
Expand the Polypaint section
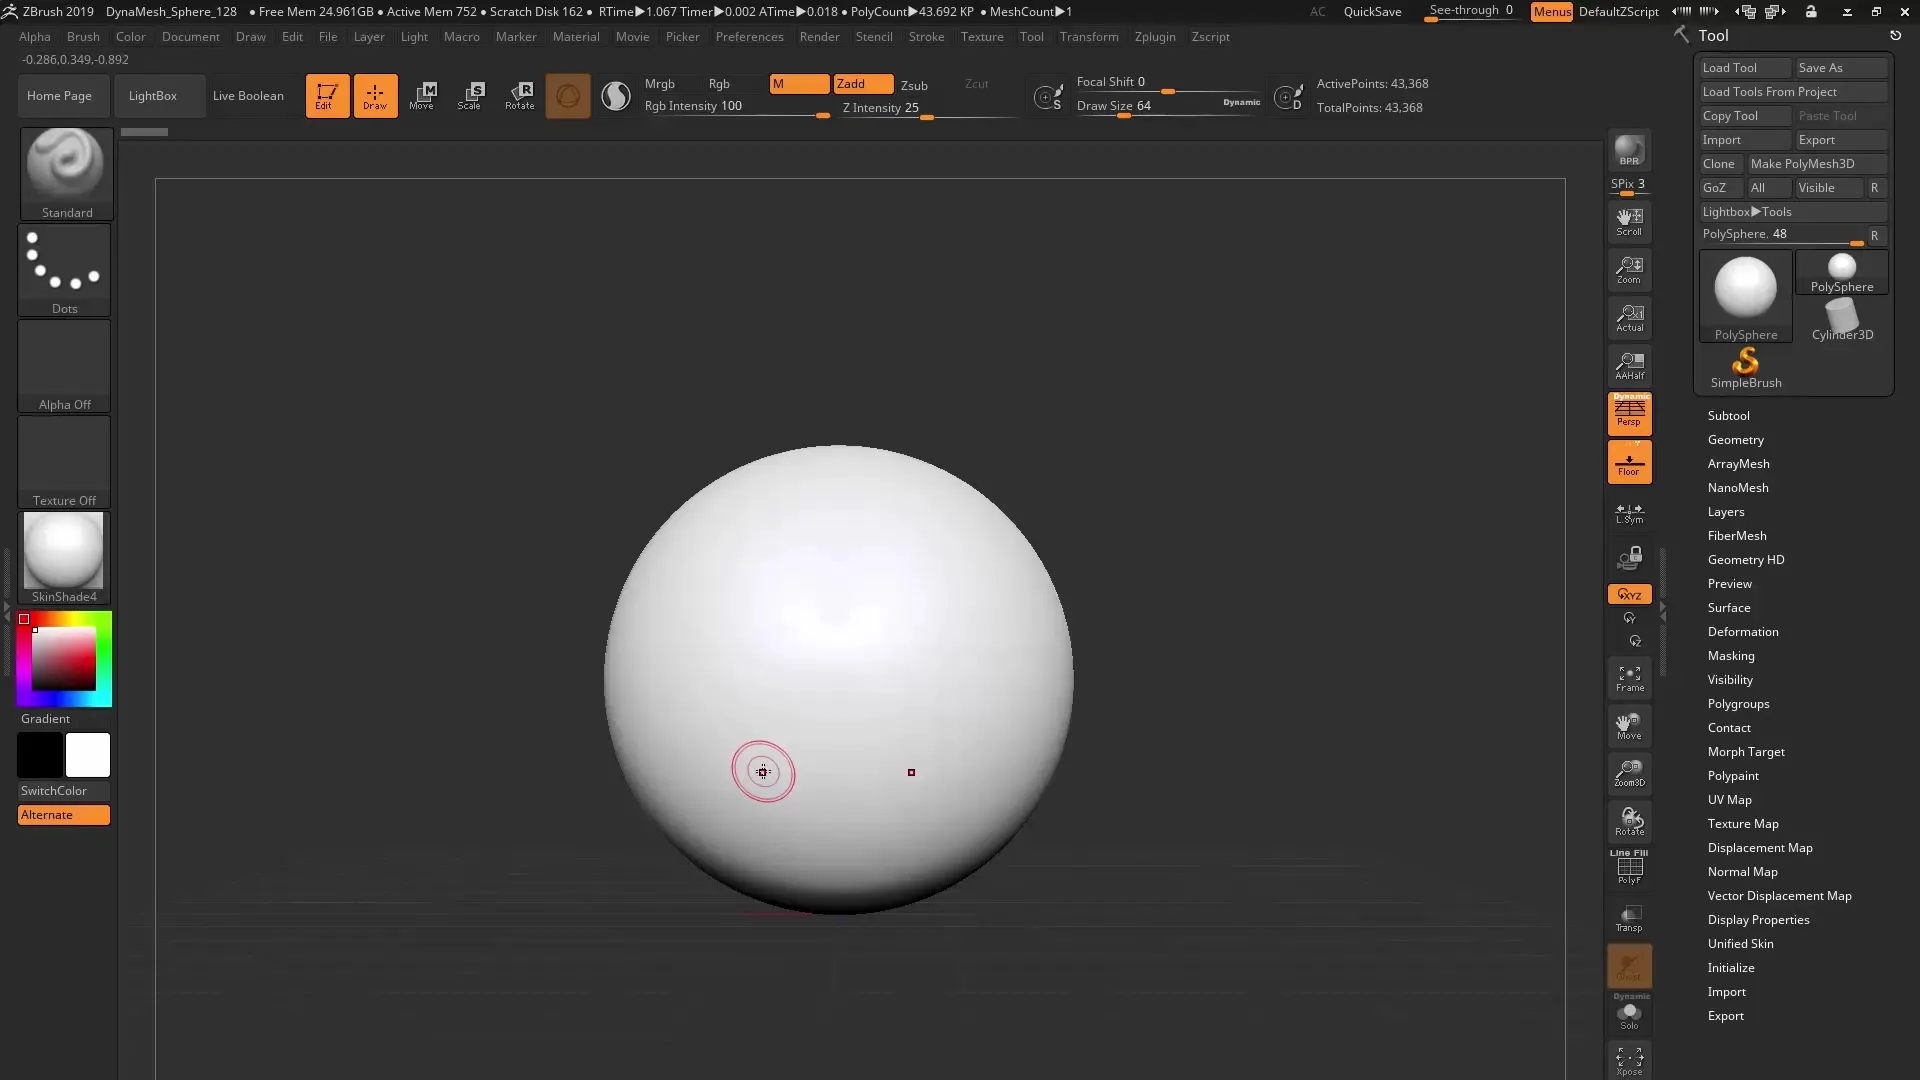[1732, 776]
